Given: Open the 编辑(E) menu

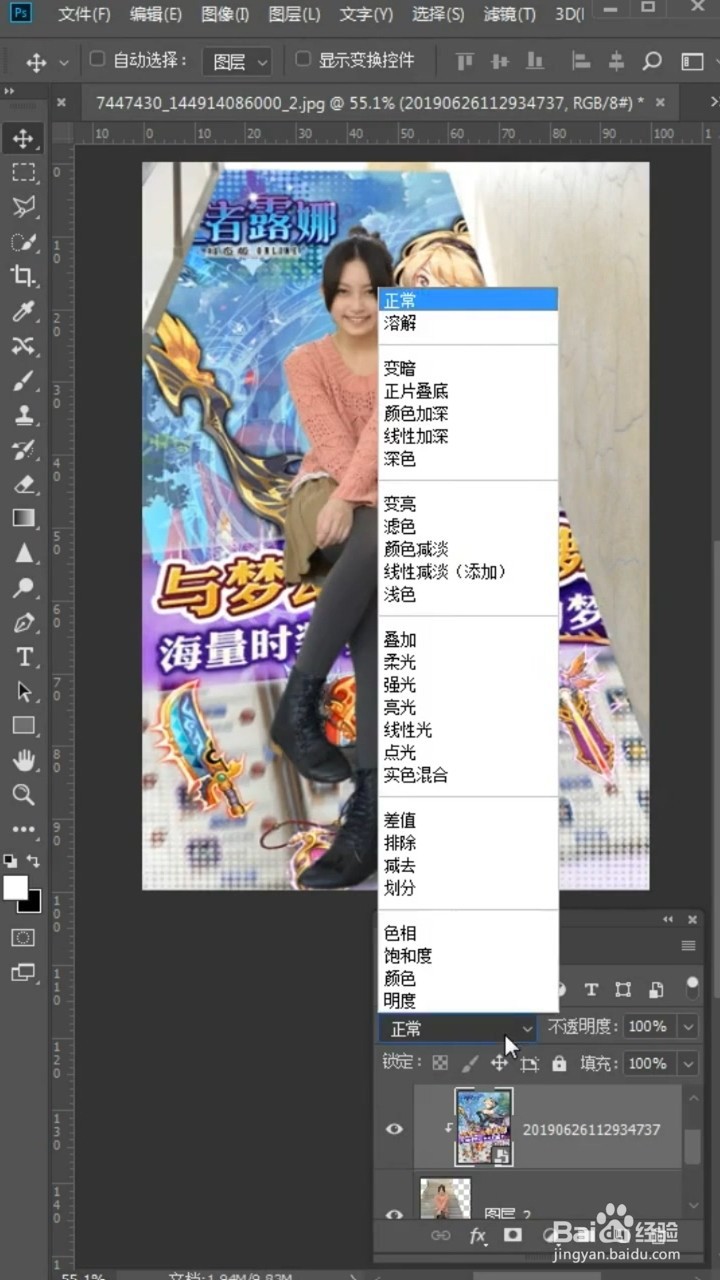Looking at the screenshot, I should pos(156,15).
